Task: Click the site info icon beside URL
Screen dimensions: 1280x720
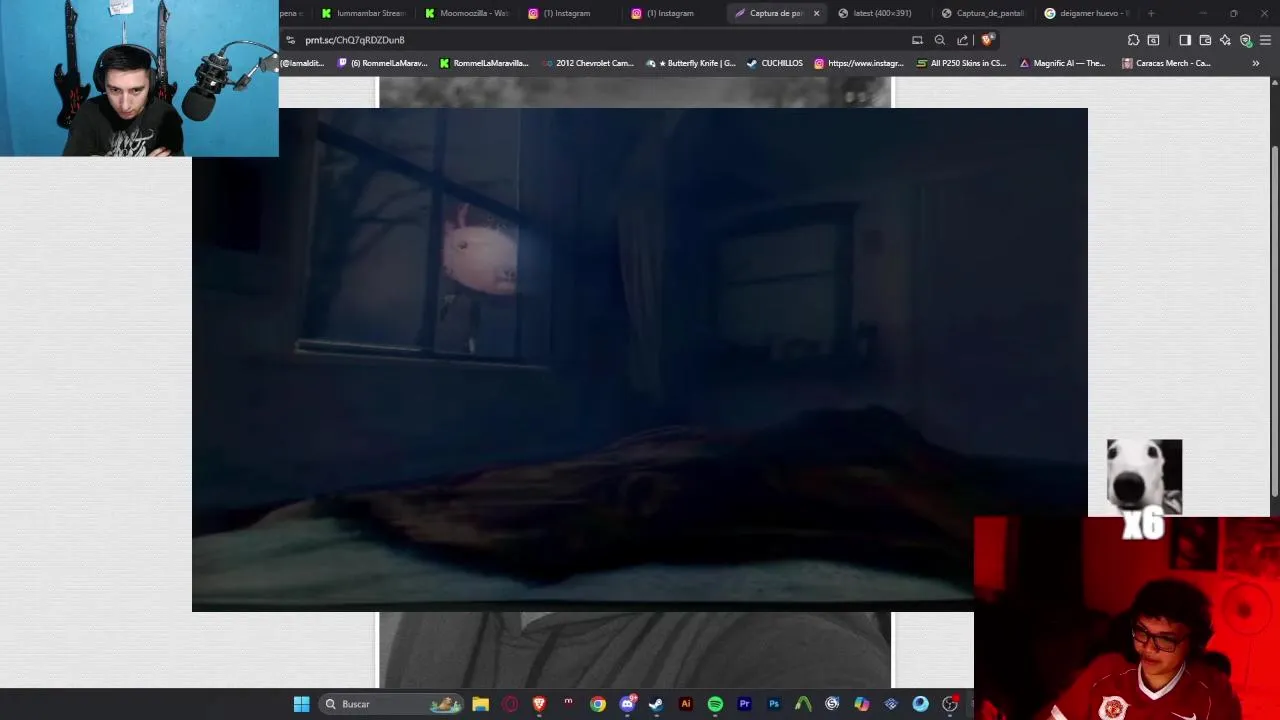Action: click(290, 40)
